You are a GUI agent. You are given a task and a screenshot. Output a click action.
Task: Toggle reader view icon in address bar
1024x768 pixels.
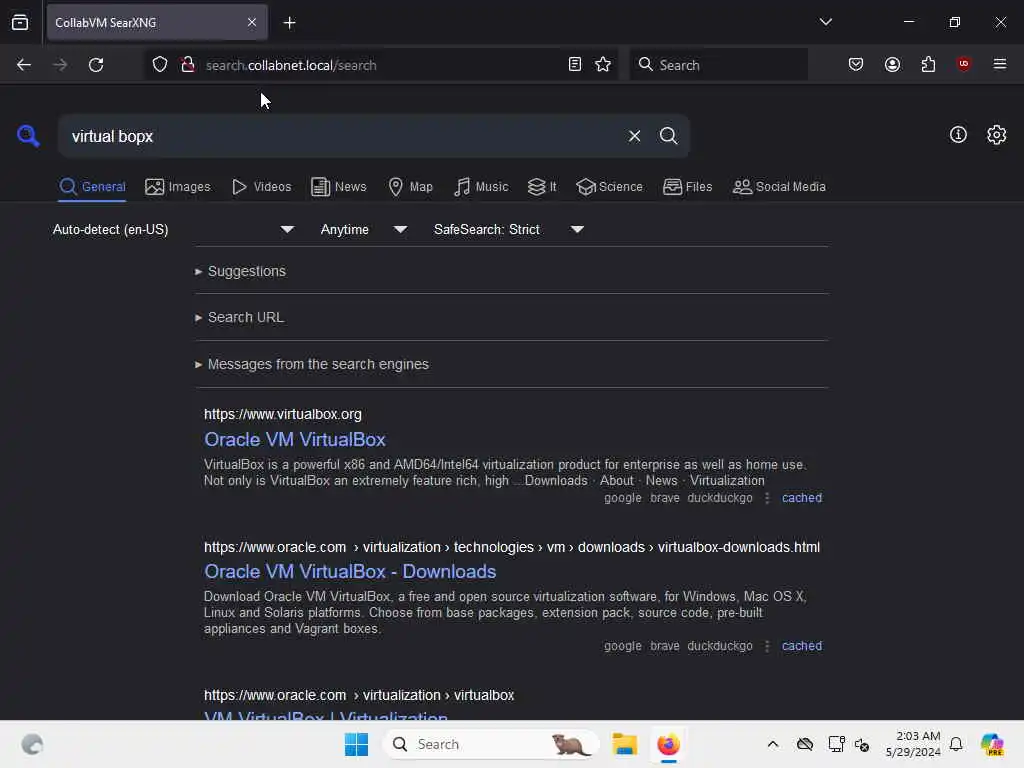[x=575, y=65]
